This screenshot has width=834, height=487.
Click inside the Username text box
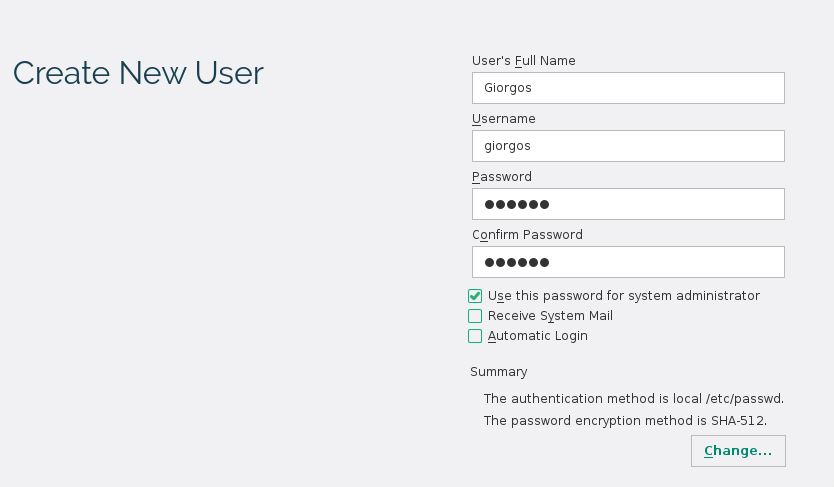point(628,146)
